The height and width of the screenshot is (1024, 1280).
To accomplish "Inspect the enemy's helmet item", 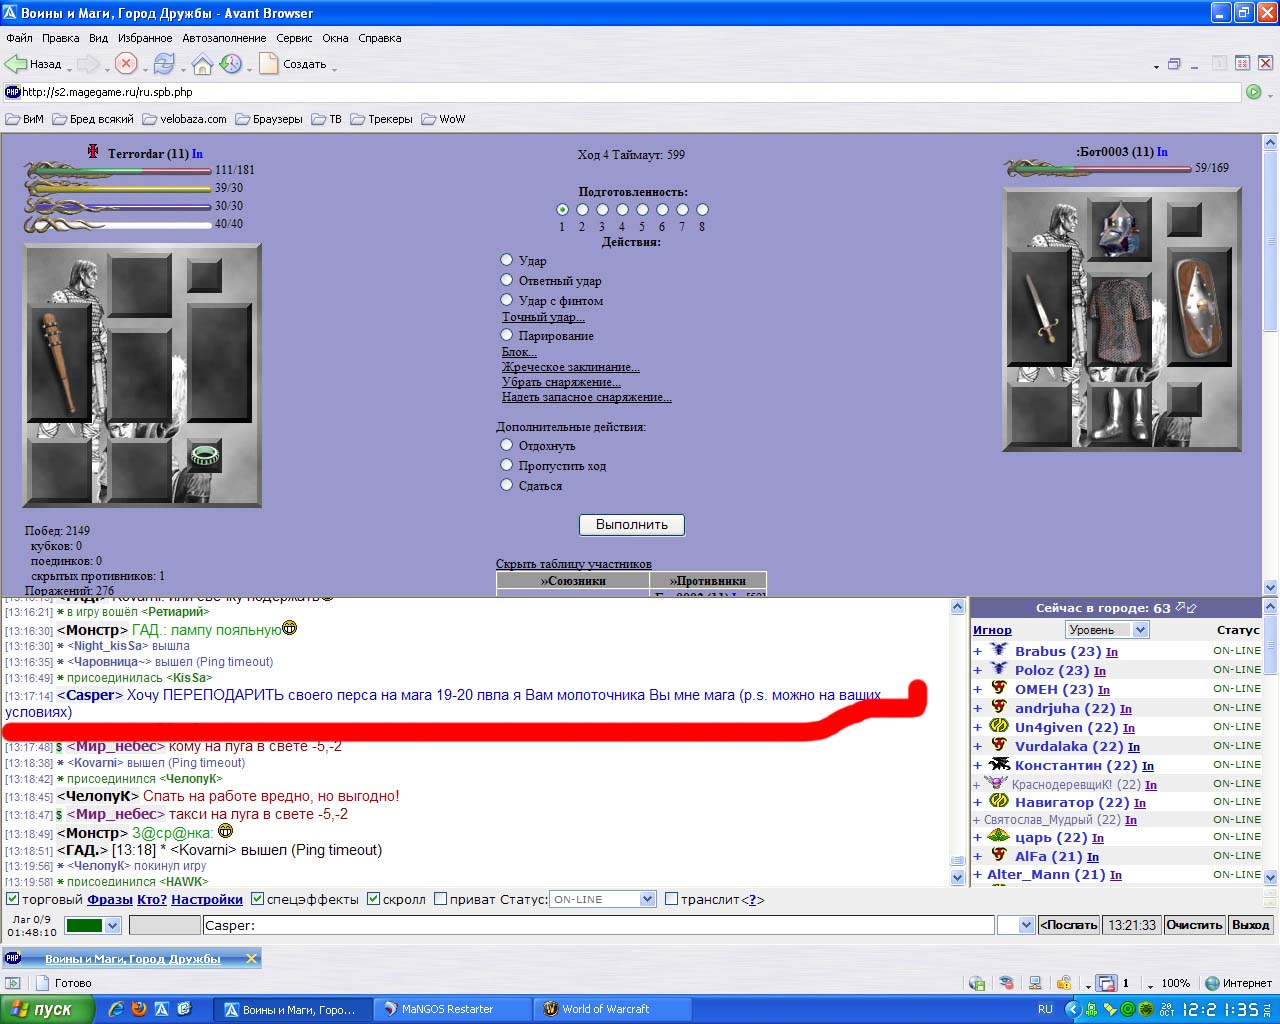I will click(x=1118, y=230).
